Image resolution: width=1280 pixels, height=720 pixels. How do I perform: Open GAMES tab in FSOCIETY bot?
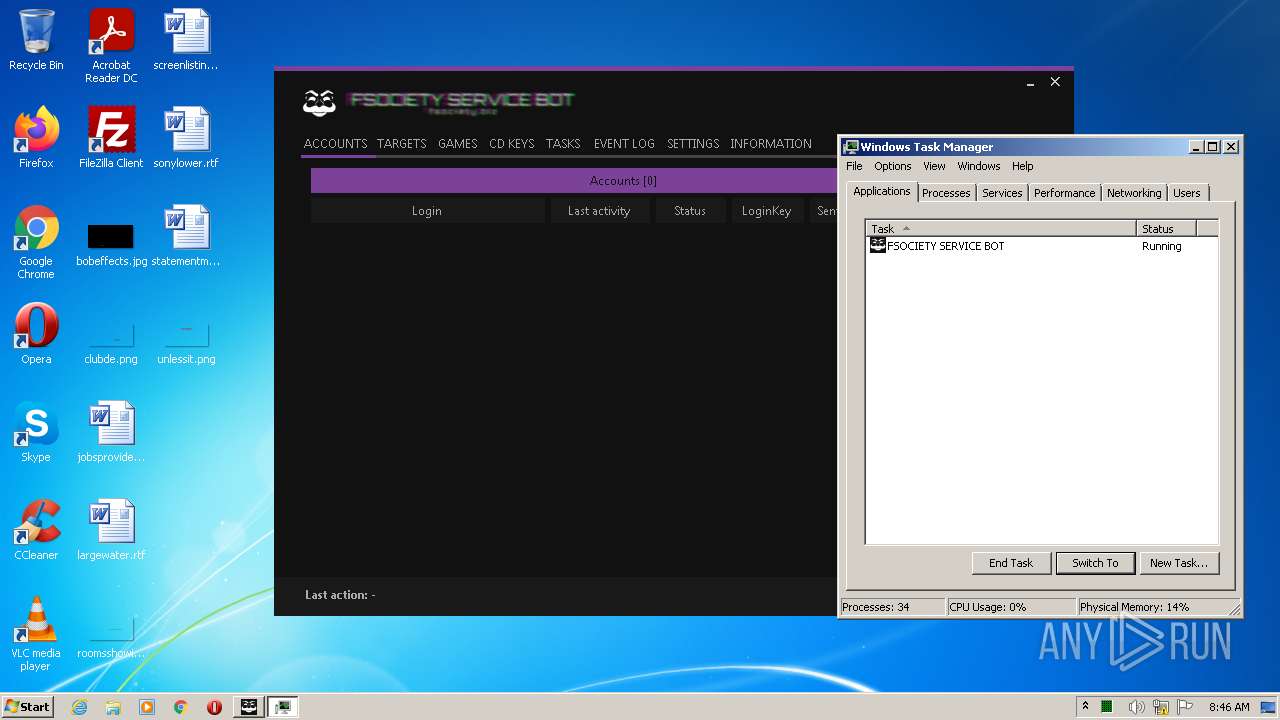coord(458,144)
